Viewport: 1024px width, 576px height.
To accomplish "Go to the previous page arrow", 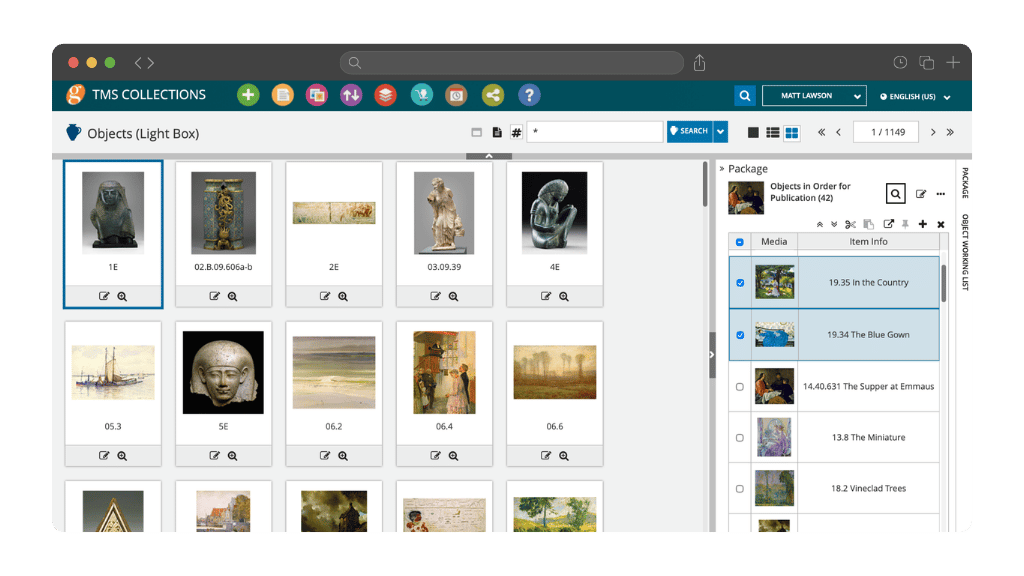I will point(839,133).
